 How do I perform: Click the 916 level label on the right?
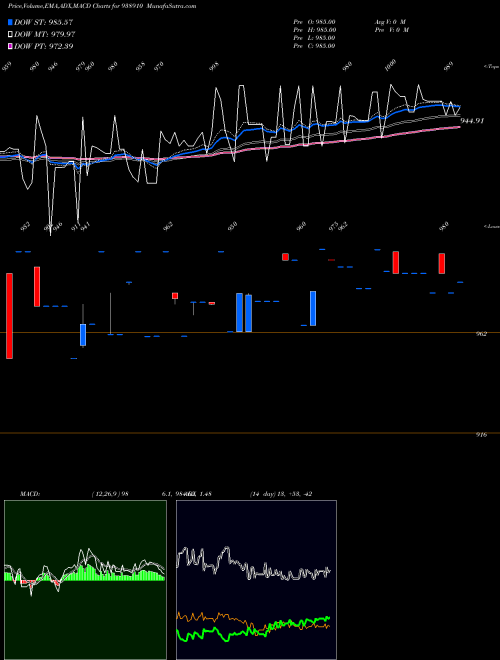coord(481,435)
